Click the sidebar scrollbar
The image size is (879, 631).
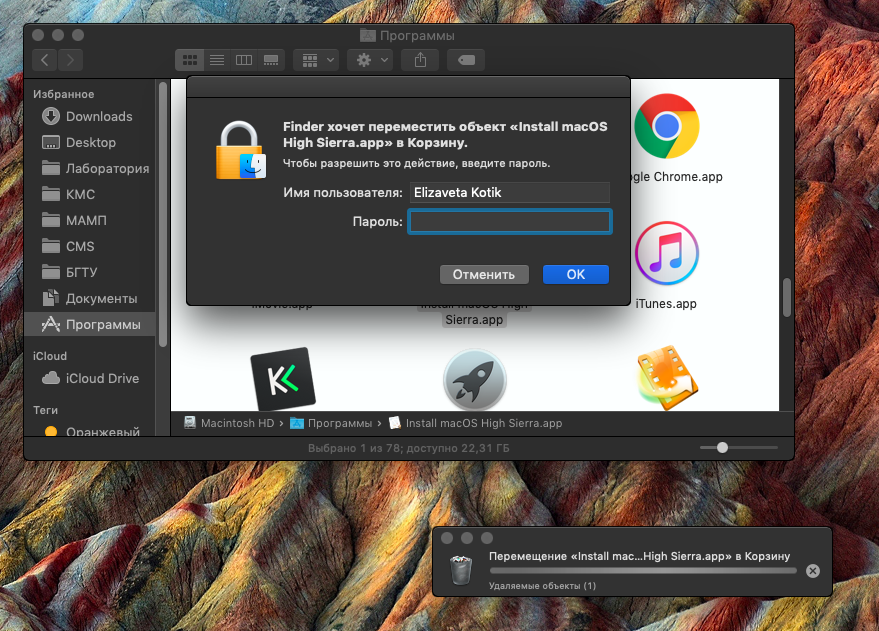point(163,215)
